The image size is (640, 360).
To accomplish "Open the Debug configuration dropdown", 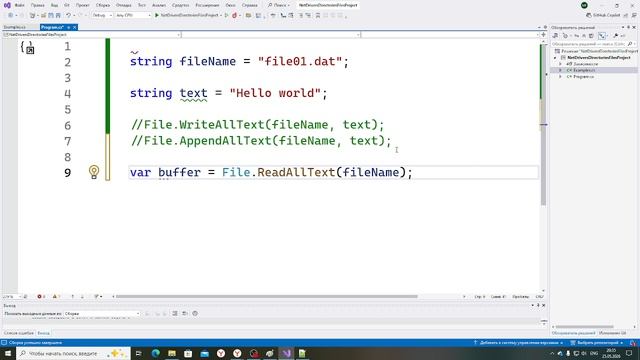I will (x=102, y=15).
